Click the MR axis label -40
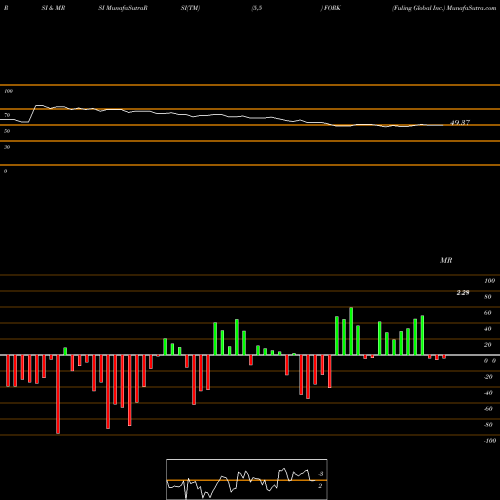 [x=488, y=393]
